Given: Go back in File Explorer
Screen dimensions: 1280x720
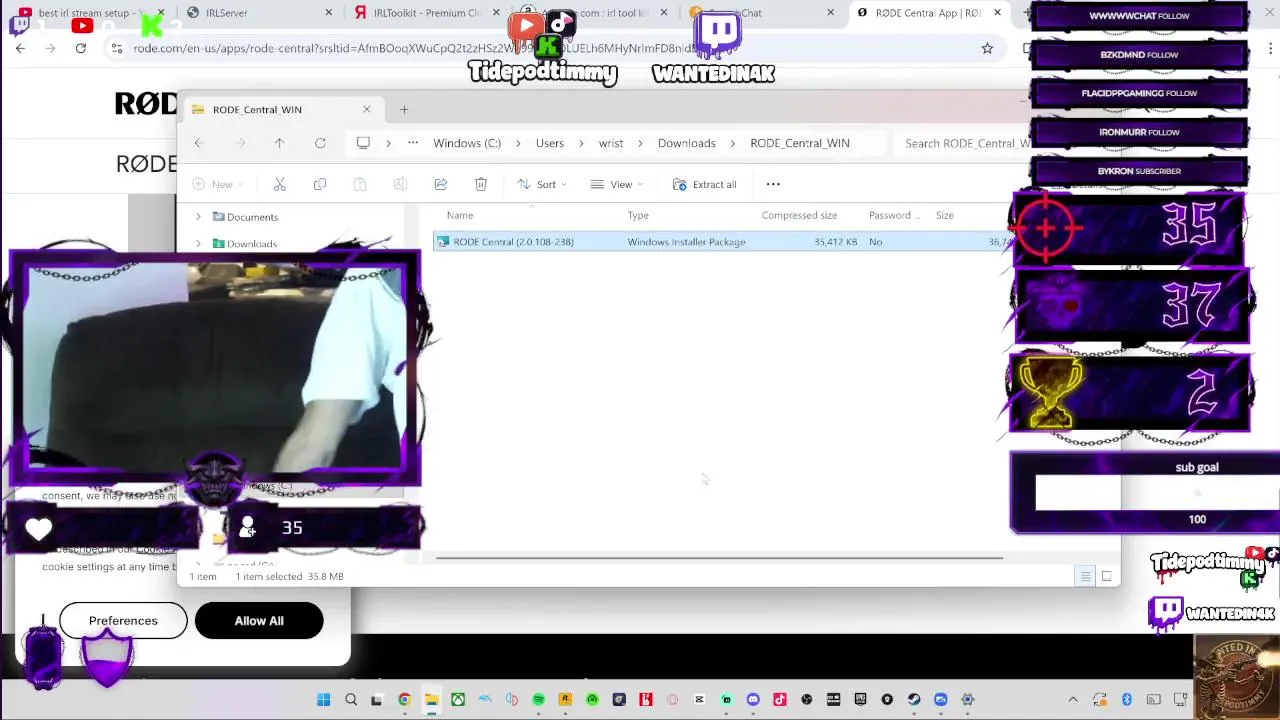Looking at the screenshot, I should (198, 143).
